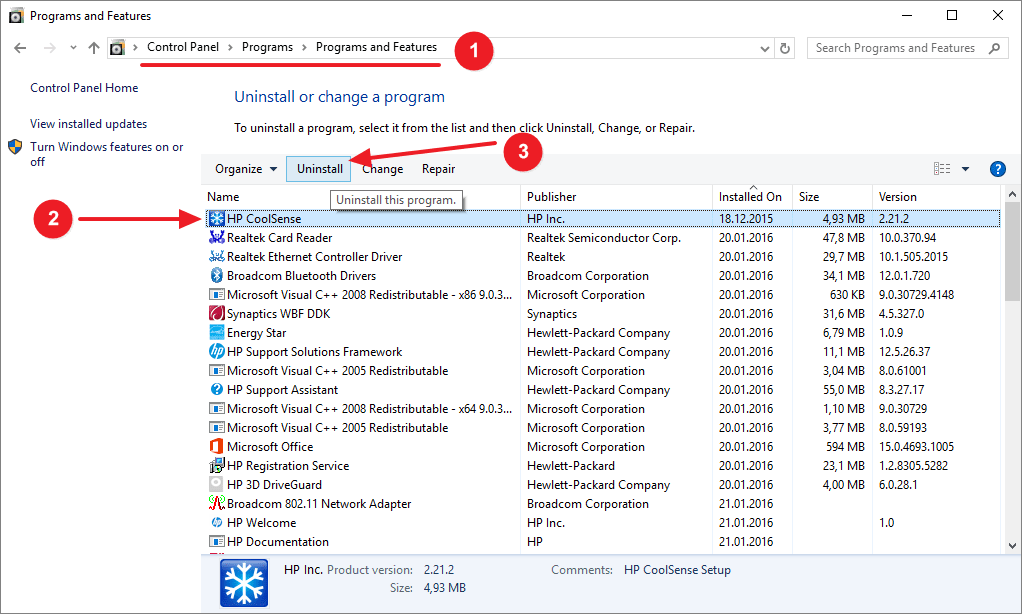Viewport: 1022px width, 614px height.
Task: Open Turn Windows features on or off
Action: click(107, 154)
